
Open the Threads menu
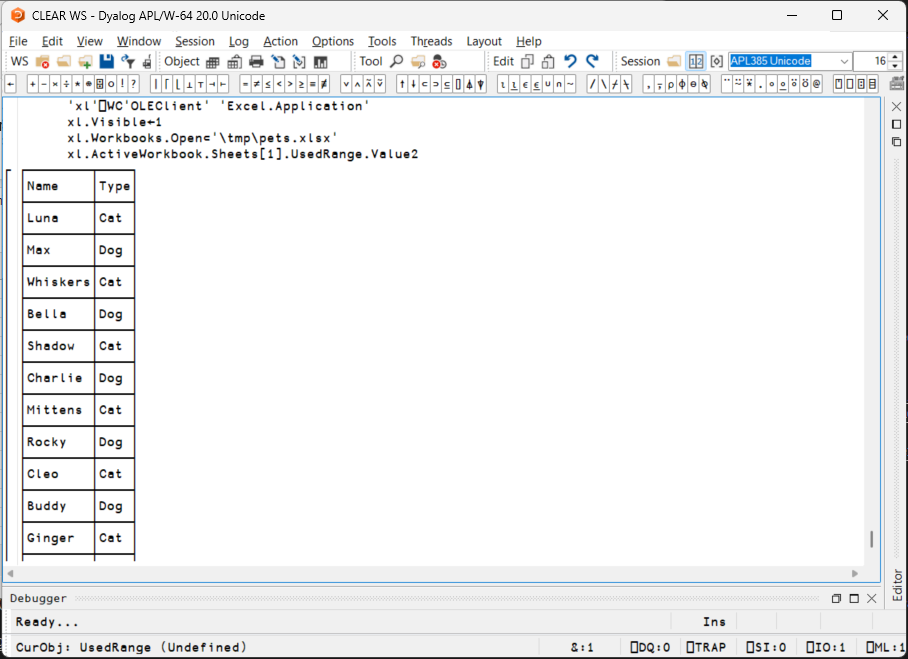click(431, 41)
